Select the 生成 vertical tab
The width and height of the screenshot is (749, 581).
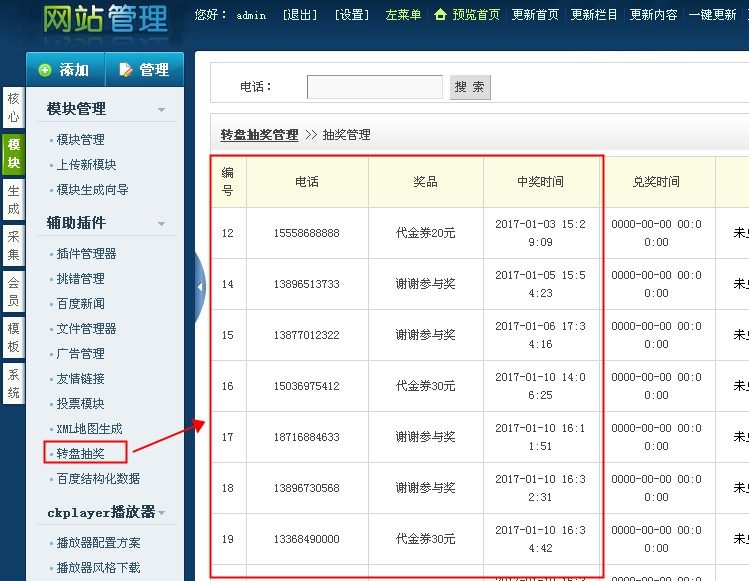[x=13, y=199]
